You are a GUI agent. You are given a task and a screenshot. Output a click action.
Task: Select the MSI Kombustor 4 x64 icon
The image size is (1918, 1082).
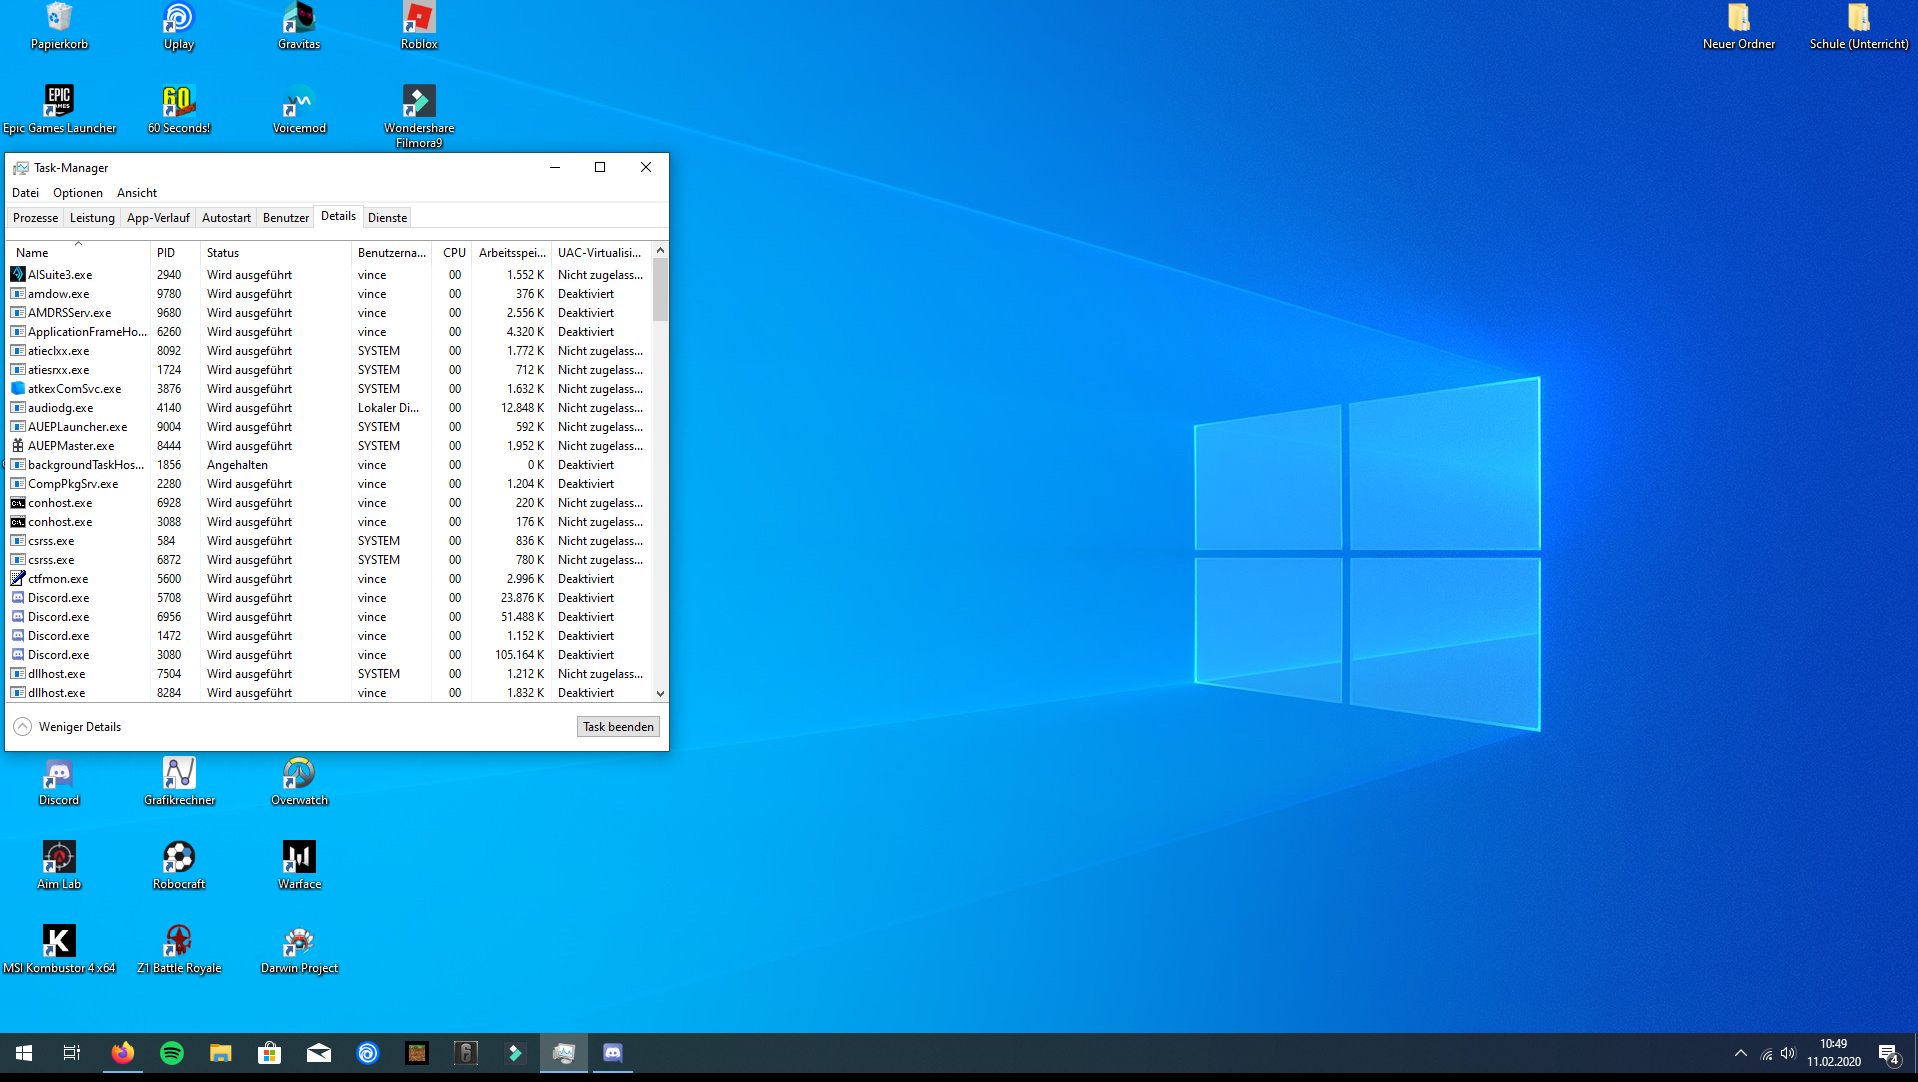click(59, 949)
